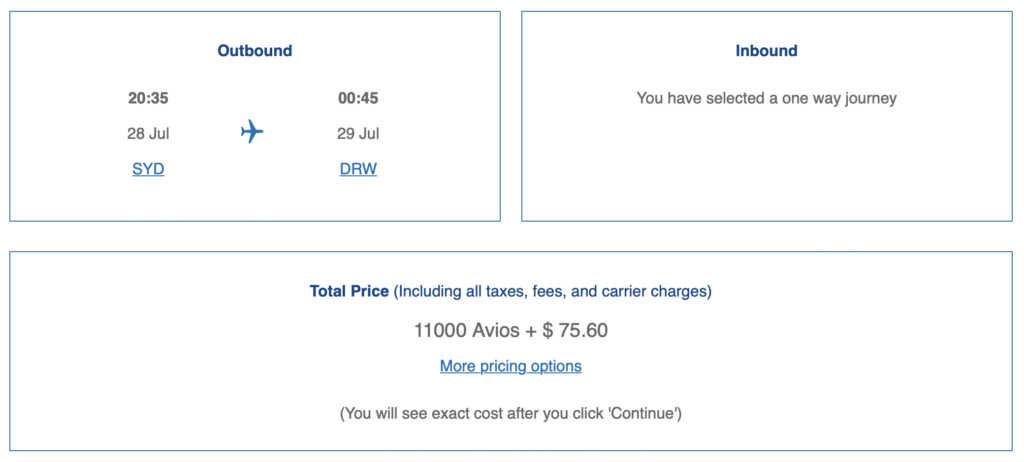
Task: Open the More pricing options link
Action: 510,366
